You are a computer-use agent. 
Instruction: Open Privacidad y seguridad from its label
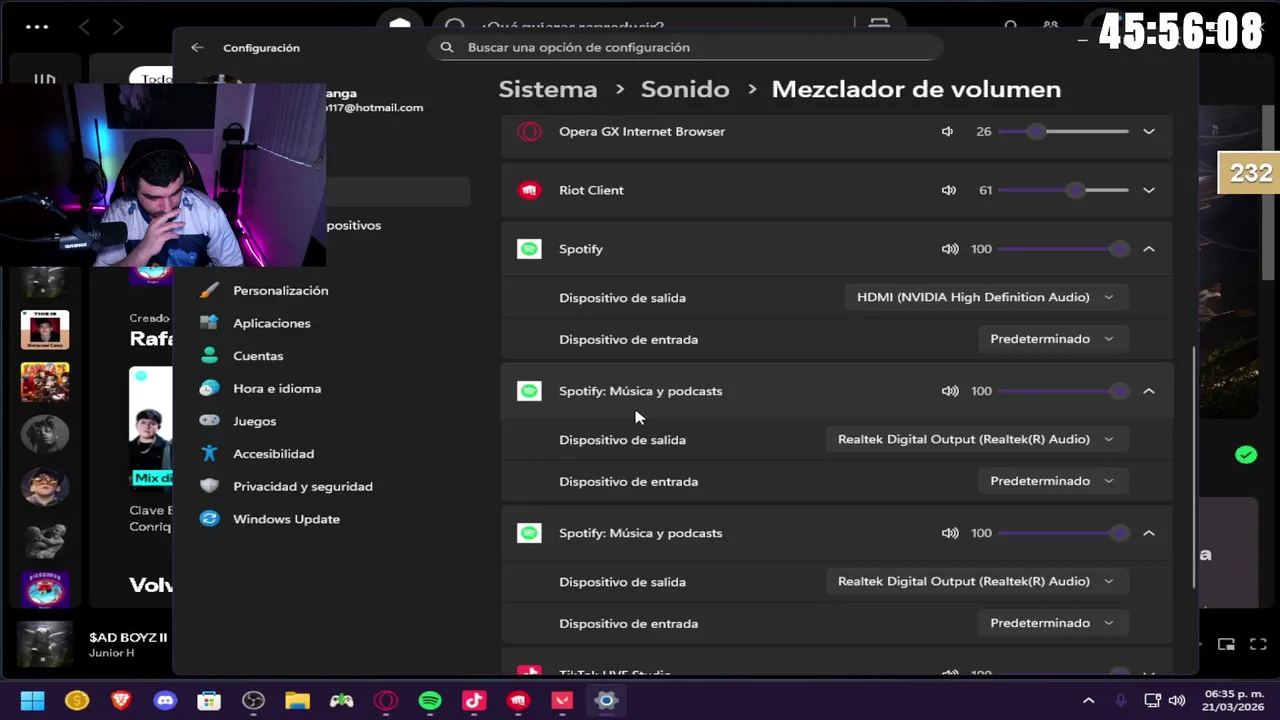pyautogui.click(x=303, y=486)
